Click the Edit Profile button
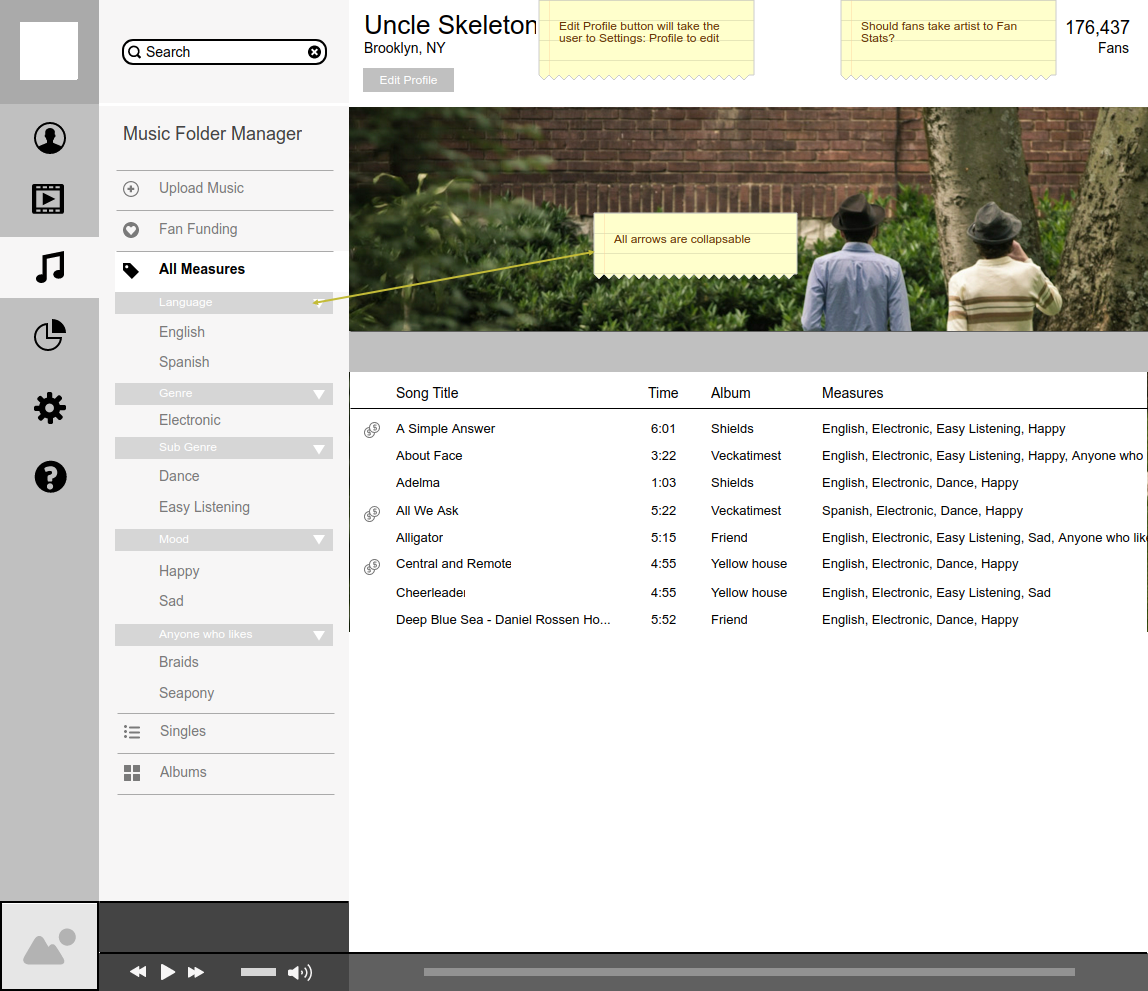The width and height of the screenshot is (1148, 991). pyautogui.click(x=408, y=80)
